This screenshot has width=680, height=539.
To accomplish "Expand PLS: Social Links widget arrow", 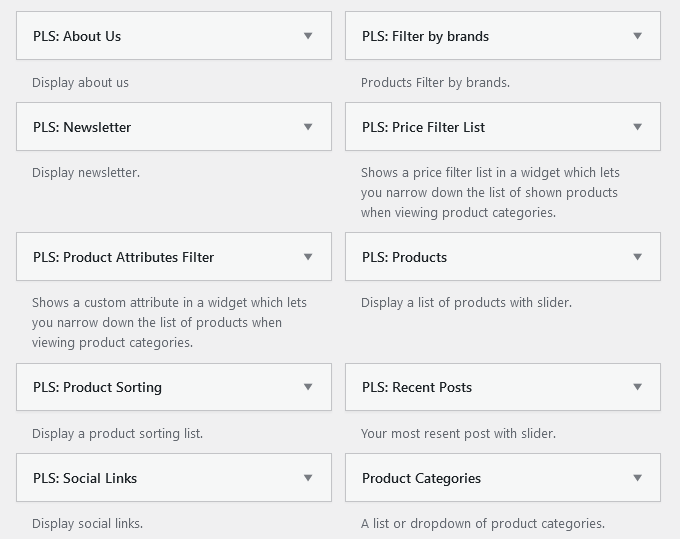I will pos(308,478).
